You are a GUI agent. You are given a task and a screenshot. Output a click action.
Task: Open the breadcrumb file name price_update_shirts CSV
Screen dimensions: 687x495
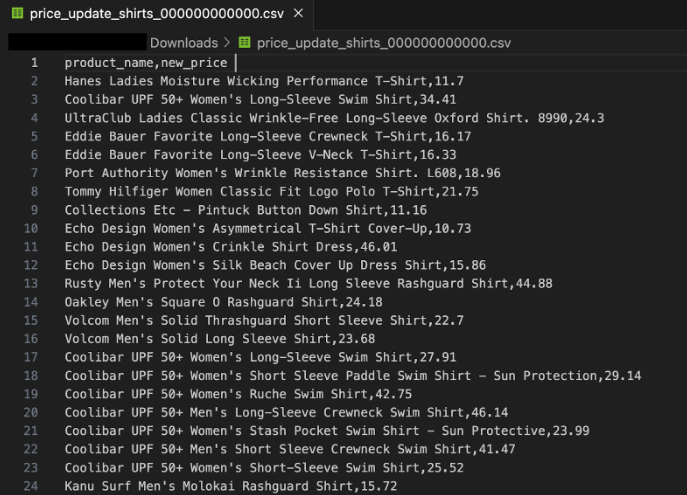coord(384,43)
